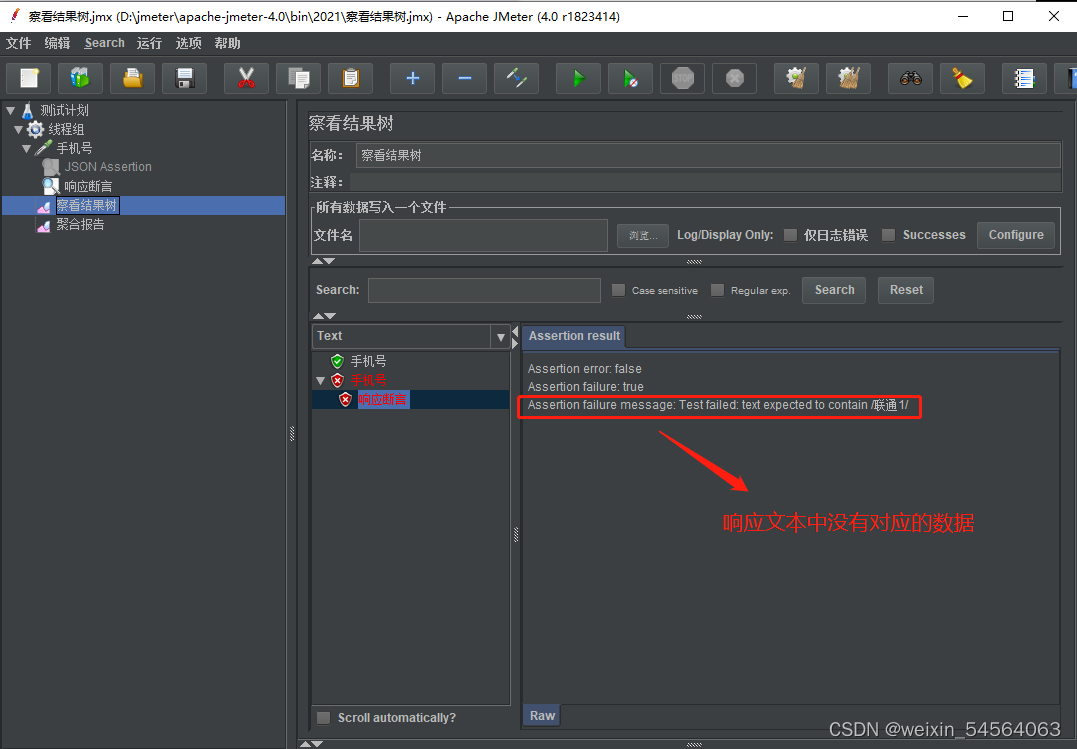Toggle the results split pane arrows
Image resolution: width=1077 pixels, height=749 pixels.
(515, 338)
